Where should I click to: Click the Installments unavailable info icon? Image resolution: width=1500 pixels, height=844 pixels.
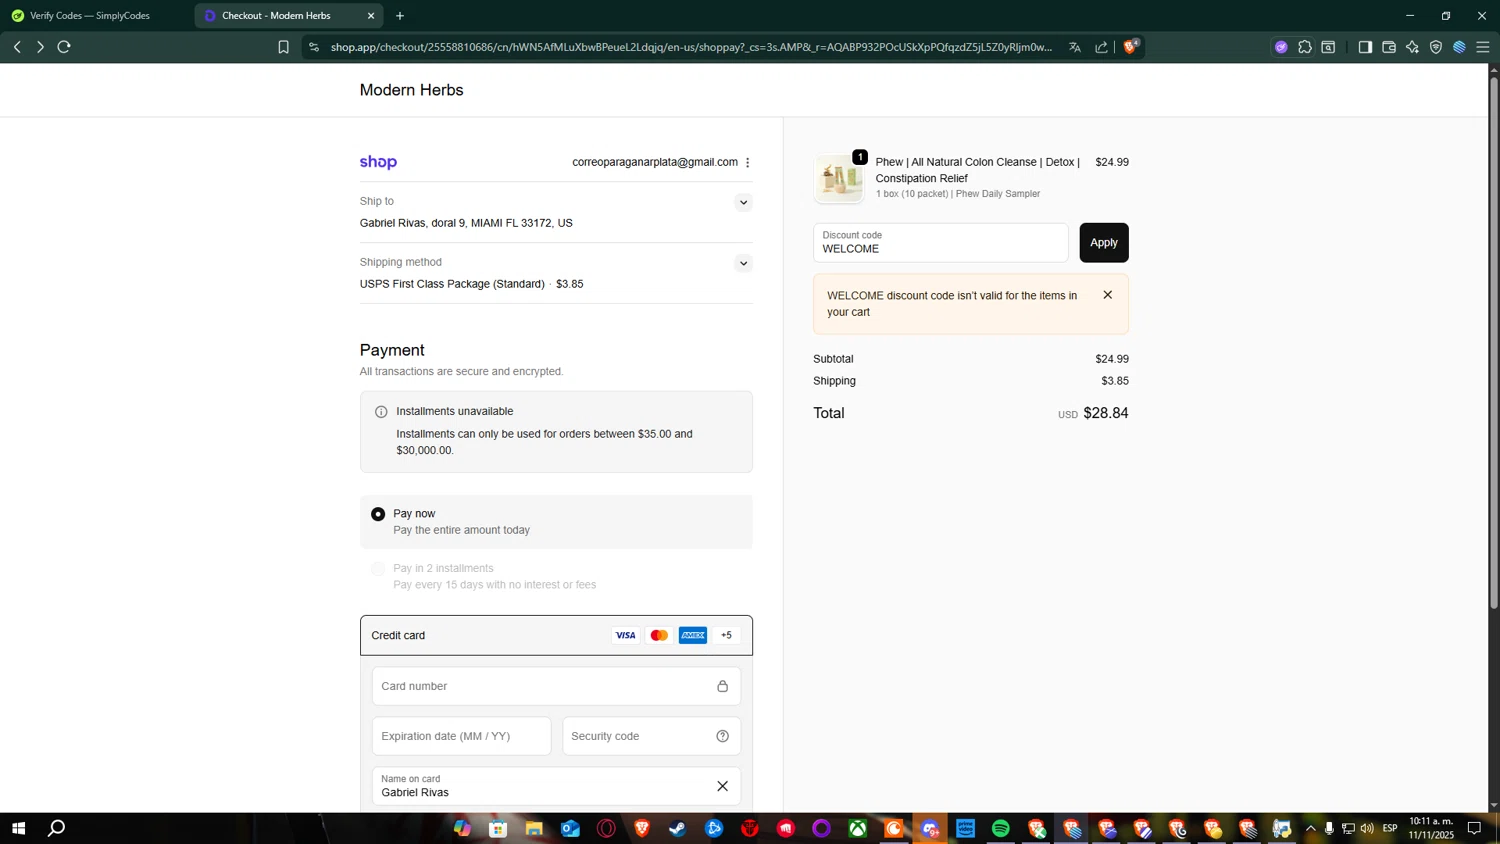381,412
